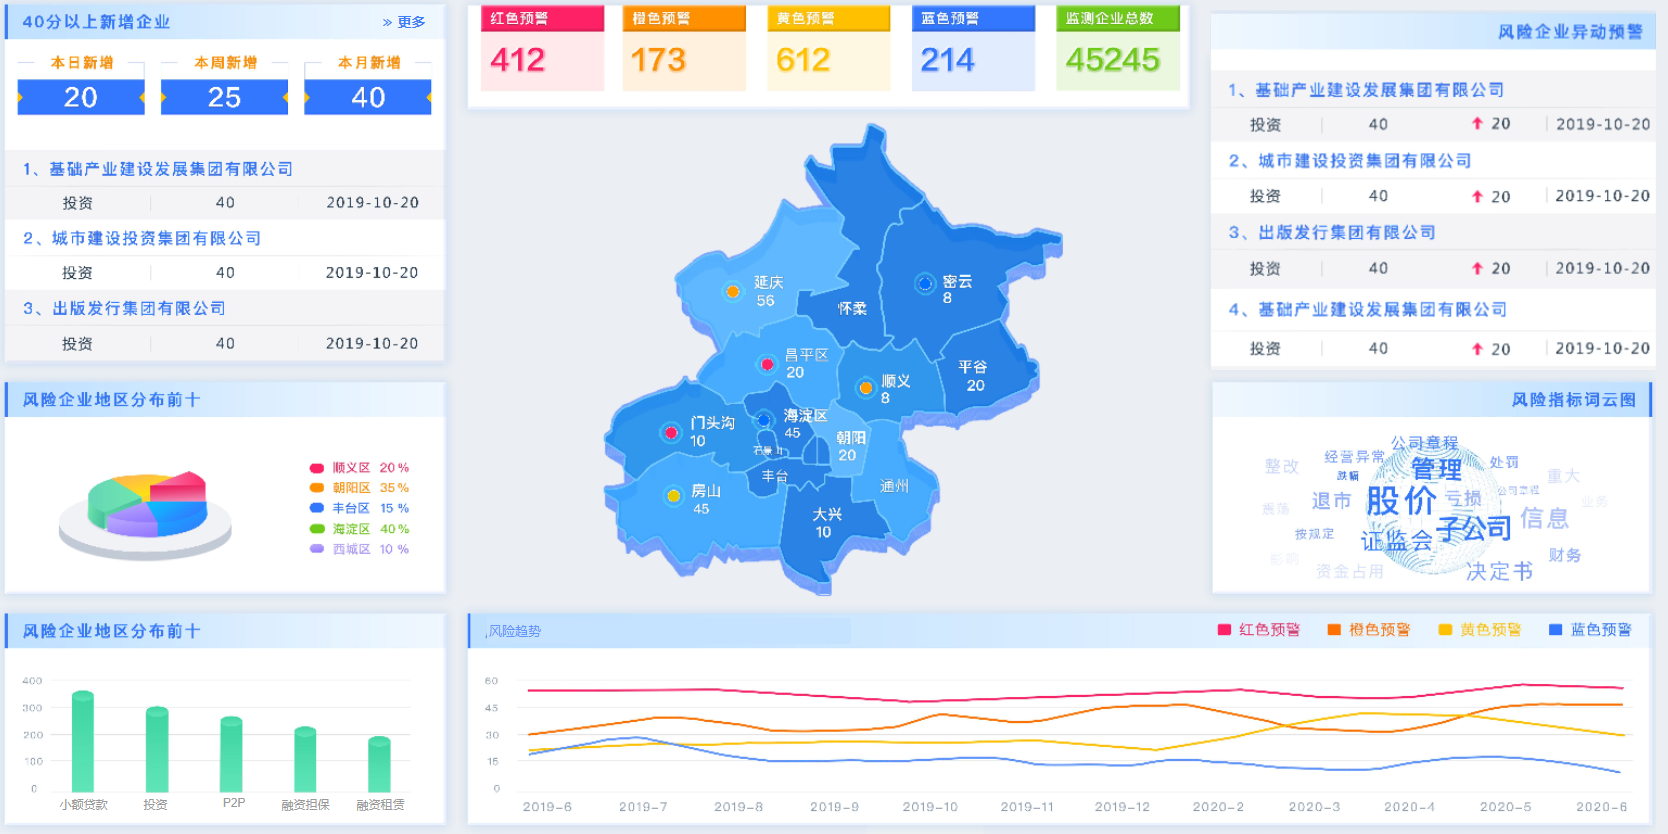Toggle 黄色预警 series in 风险趋势 legend

[1479, 629]
